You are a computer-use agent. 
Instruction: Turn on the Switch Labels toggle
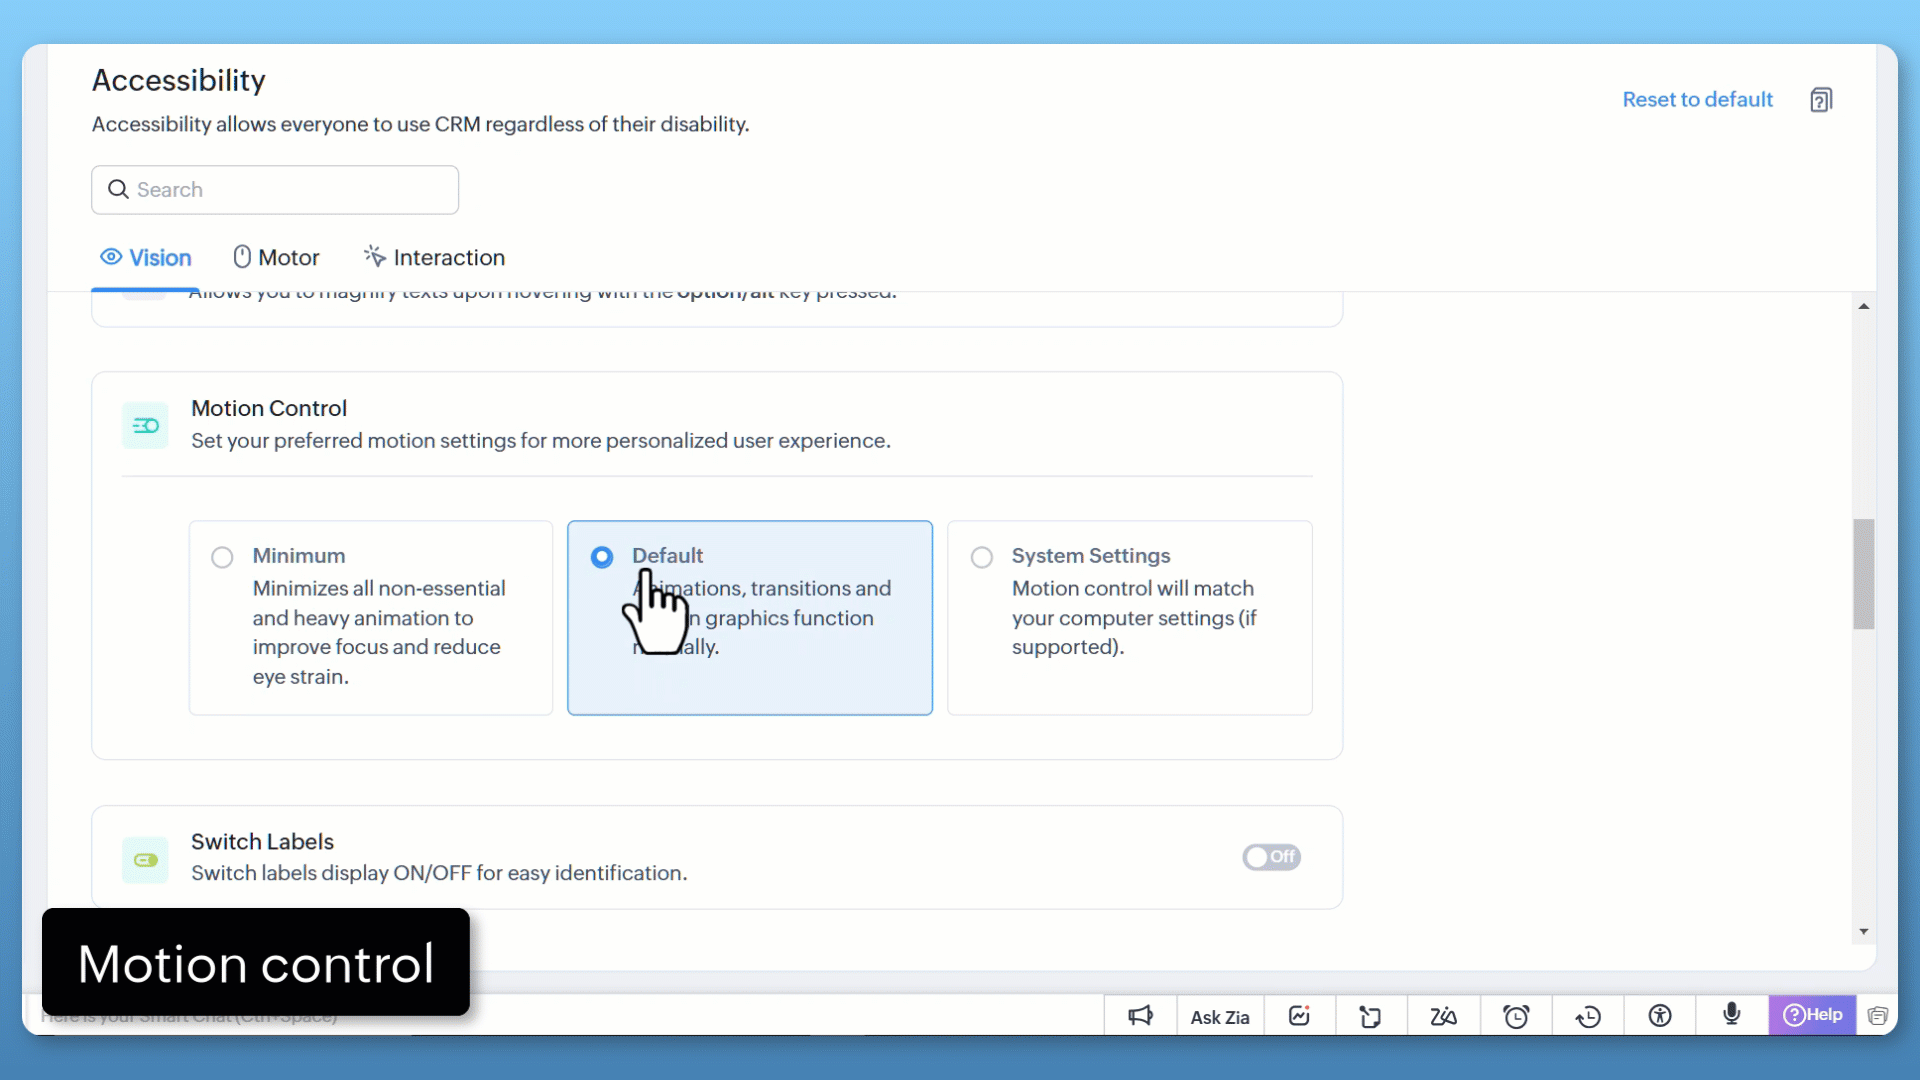tap(1271, 857)
